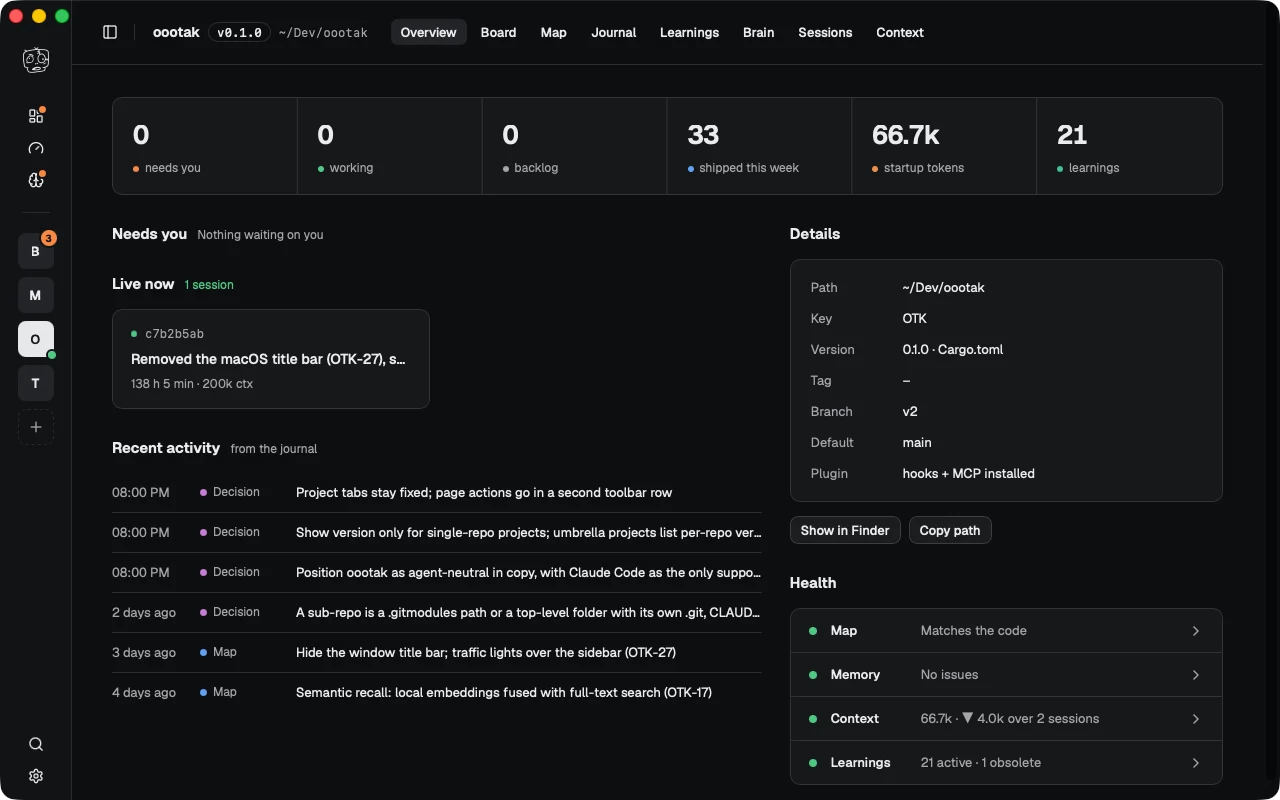The image size is (1280, 800).
Task: Open 'Project tabs stay fixed' decision entry
Action: tap(437, 492)
